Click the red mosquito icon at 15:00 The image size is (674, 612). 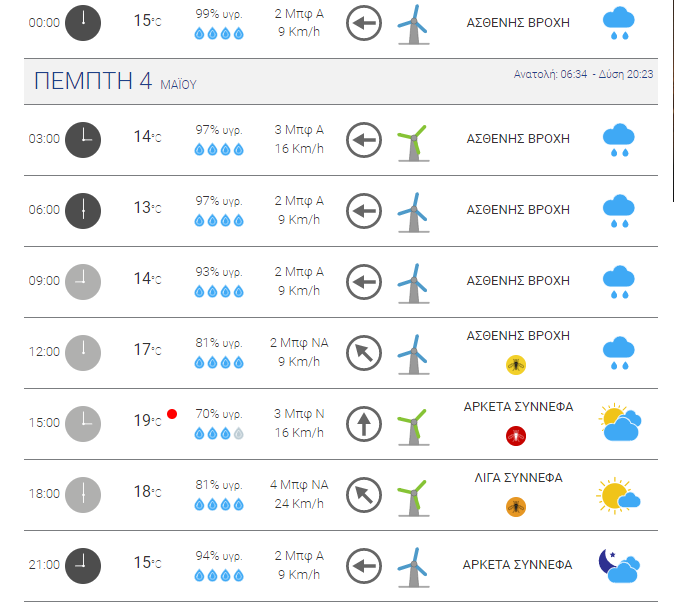[516, 436]
